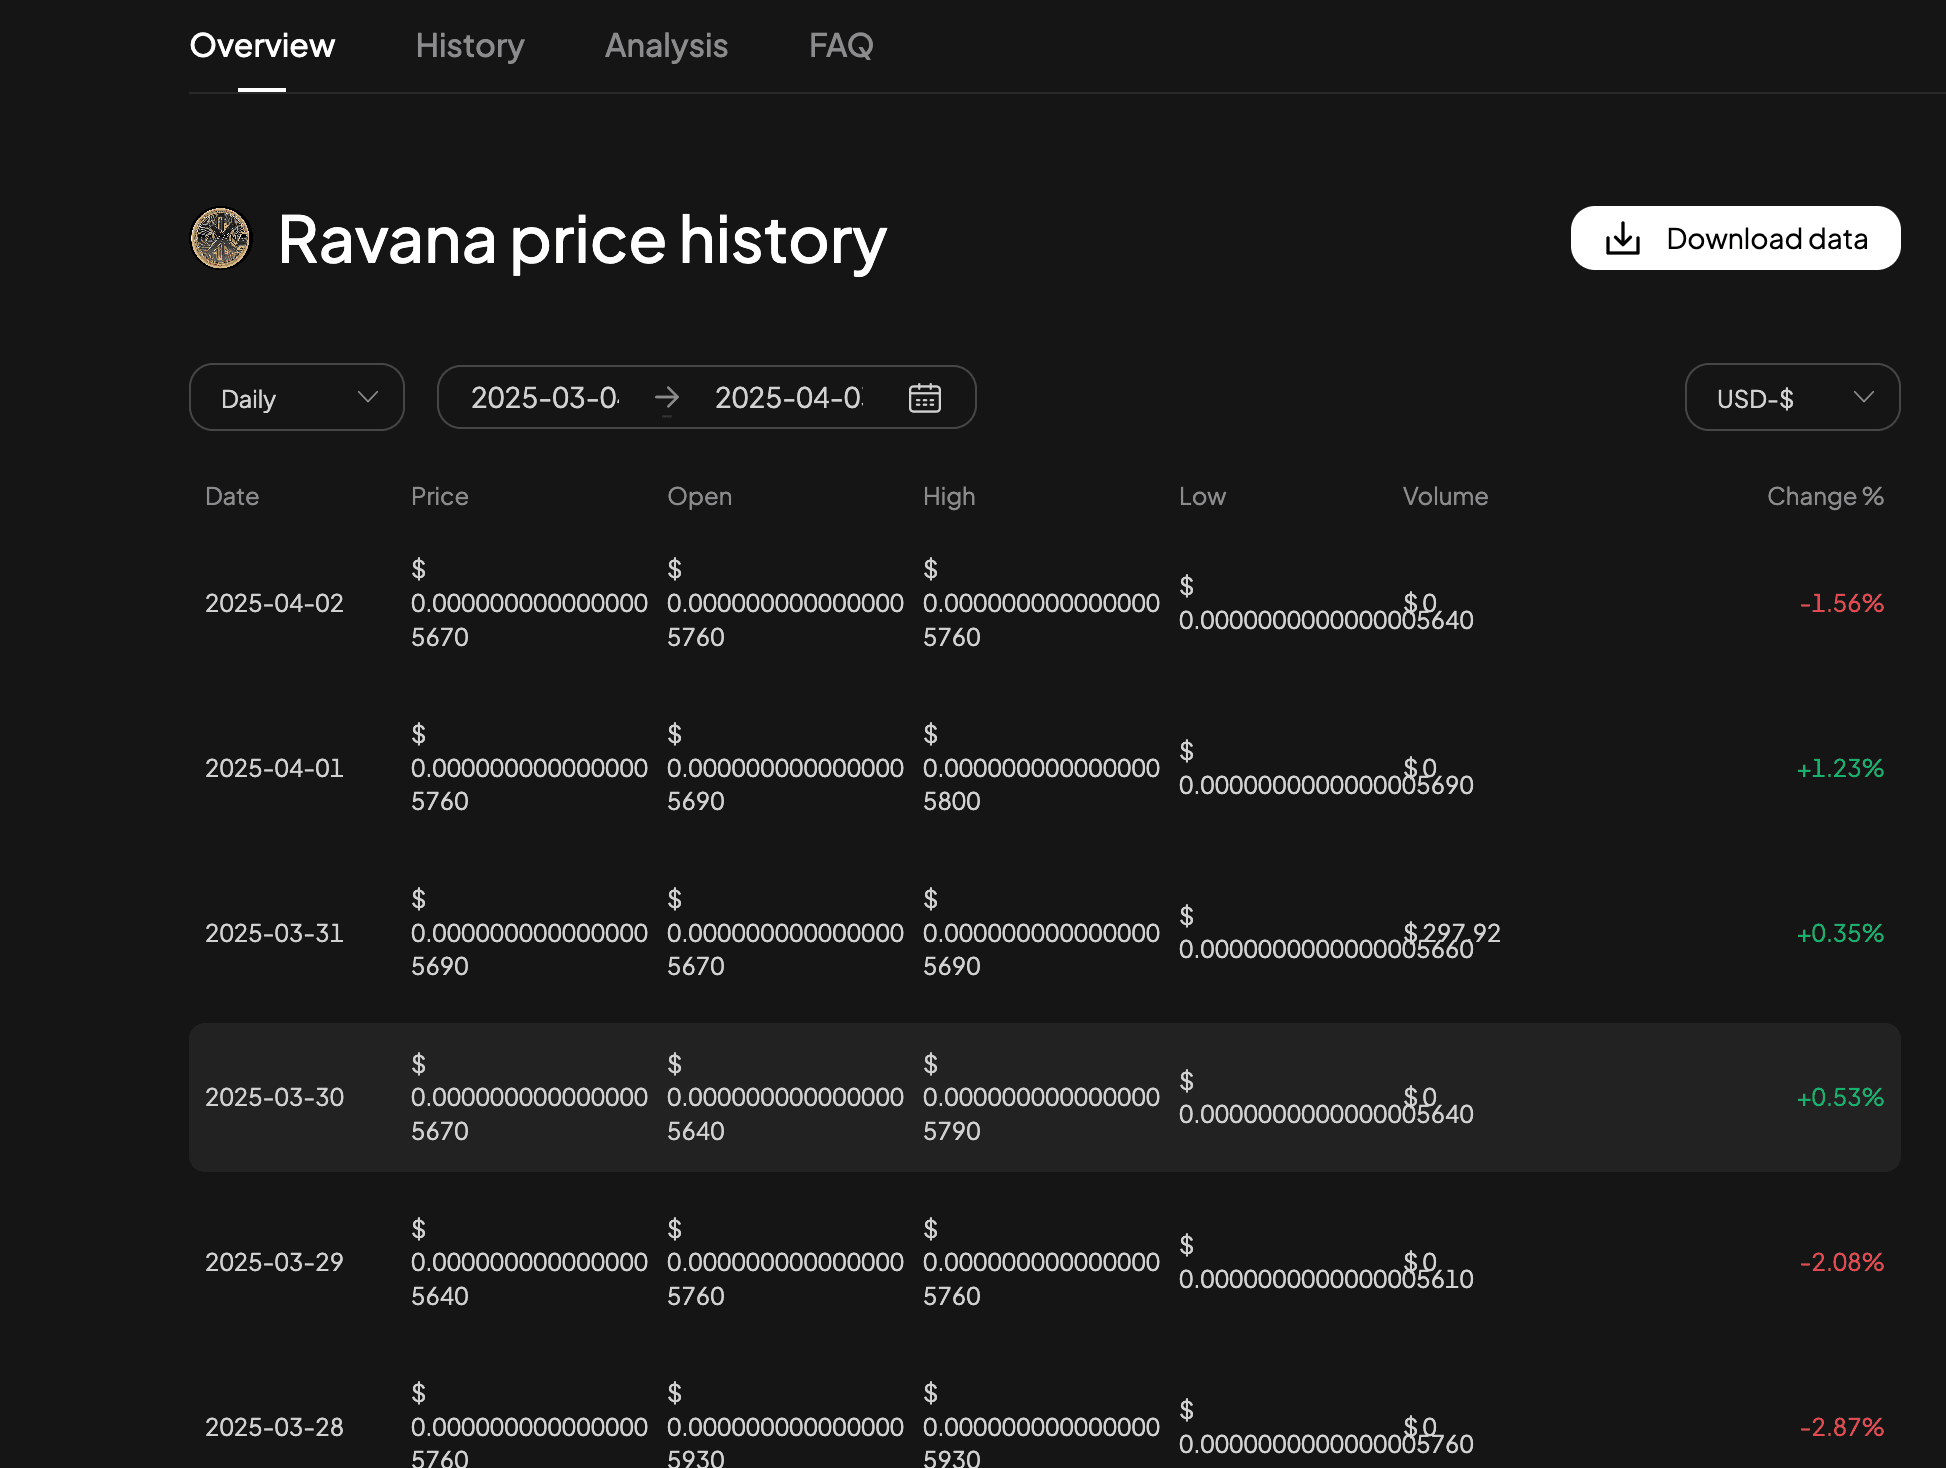Viewport: 1946px width, 1468px height.
Task: Switch to the History tab
Action: tap(469, 45)
